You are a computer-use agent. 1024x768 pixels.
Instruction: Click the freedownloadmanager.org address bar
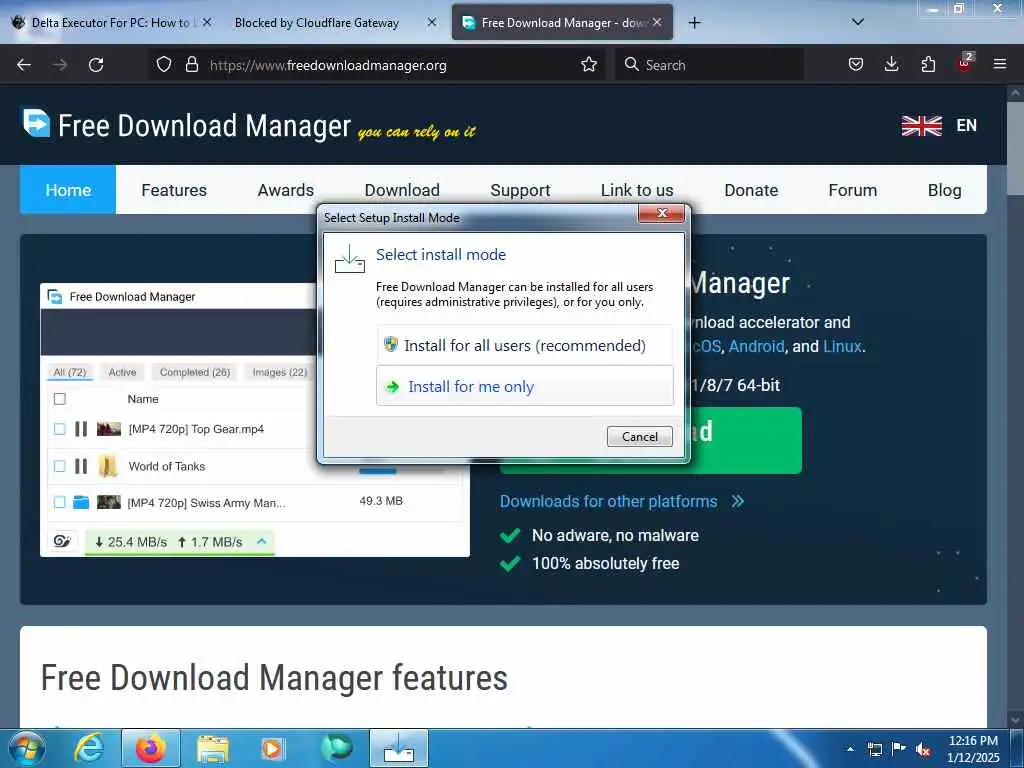tap(379, 65)
